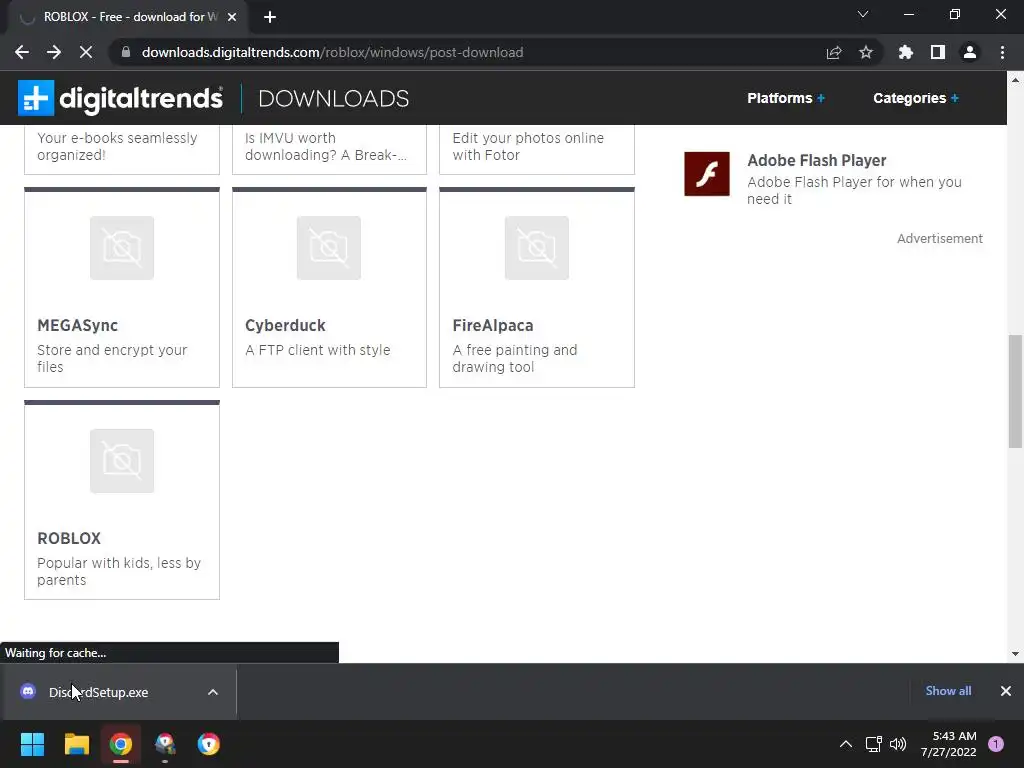This screenshot has height=768, width=1024.
Task: Open the circular keyhole app on taskbar
Action: tap(209, 744)
